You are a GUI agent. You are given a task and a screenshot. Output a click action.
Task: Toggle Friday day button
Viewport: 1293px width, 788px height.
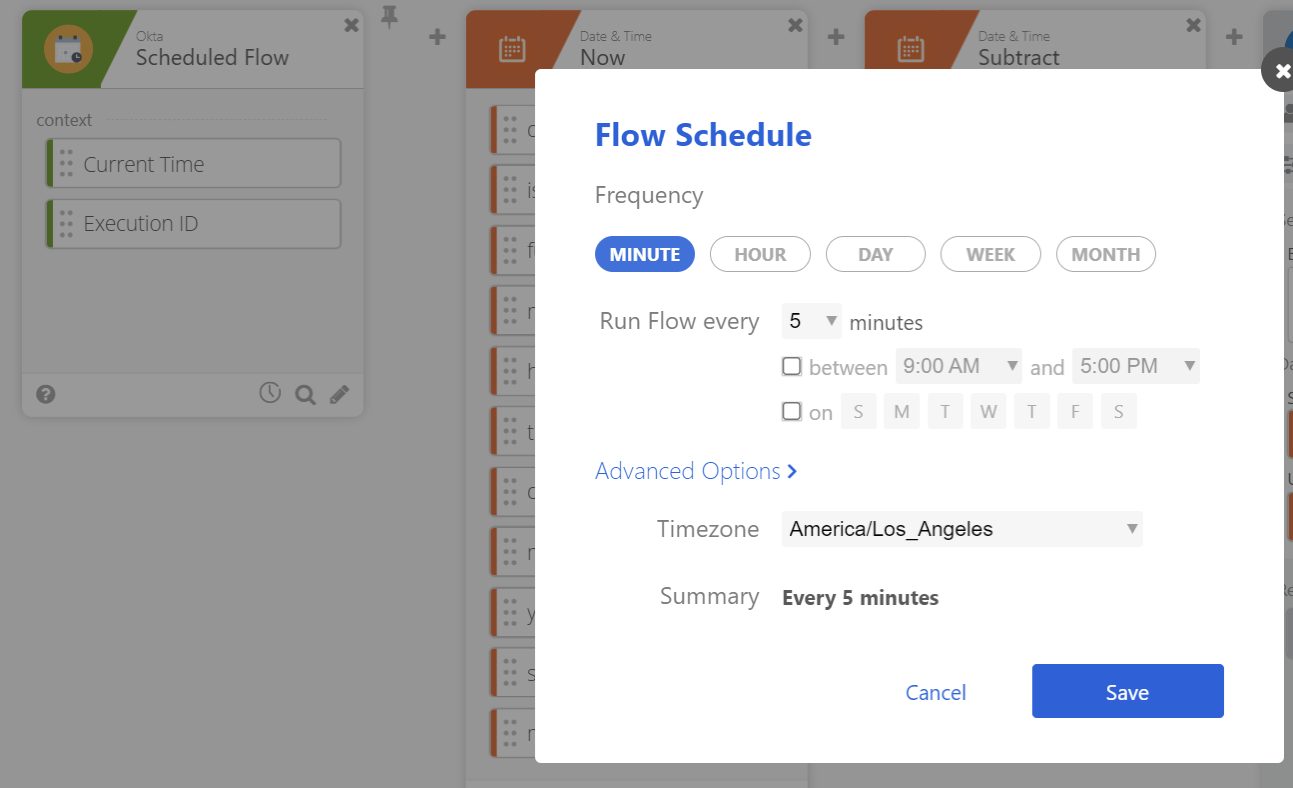pyautogui.click(x=1075, y=412)
